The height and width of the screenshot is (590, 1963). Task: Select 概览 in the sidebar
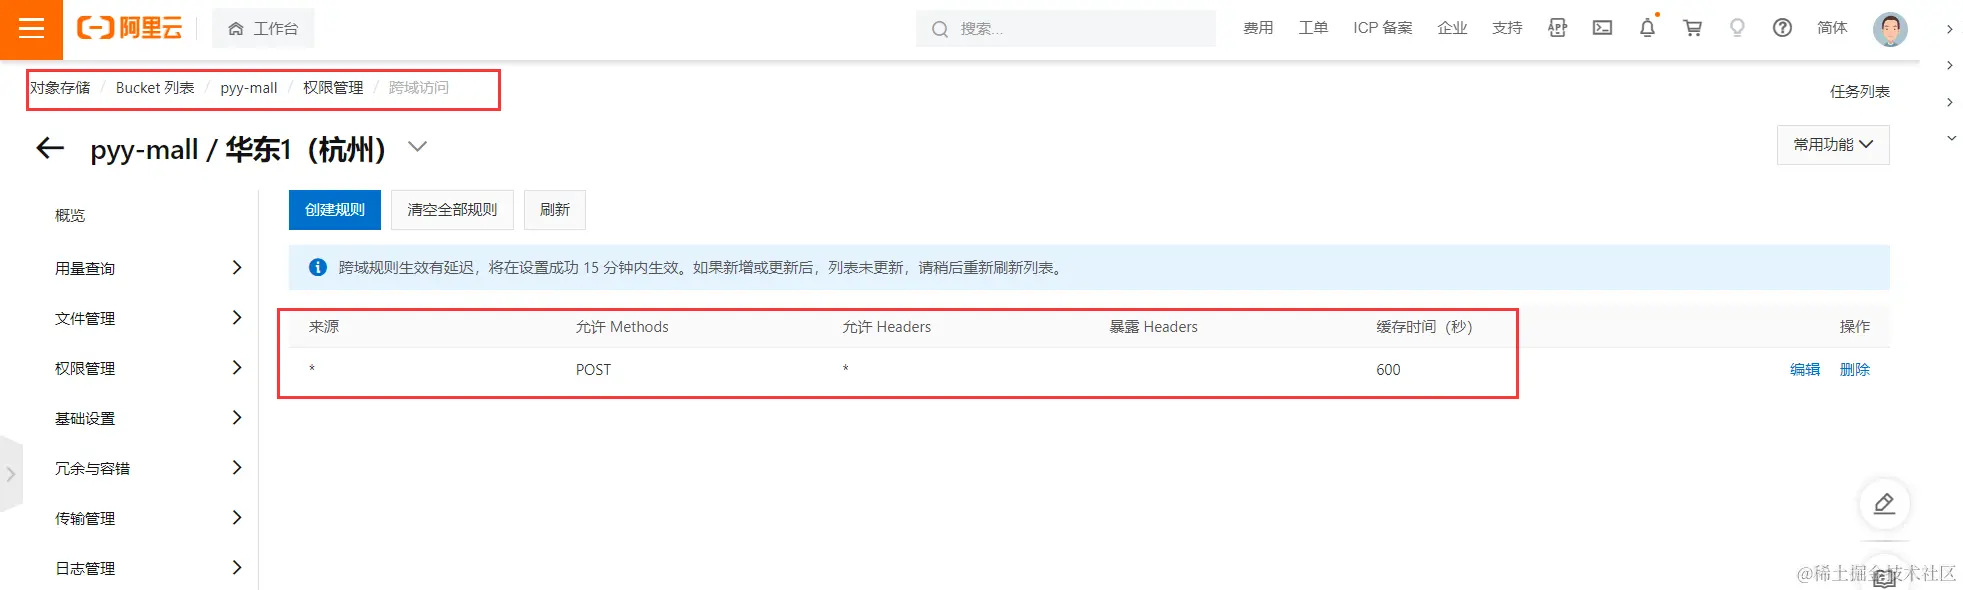tap(70, 215)
